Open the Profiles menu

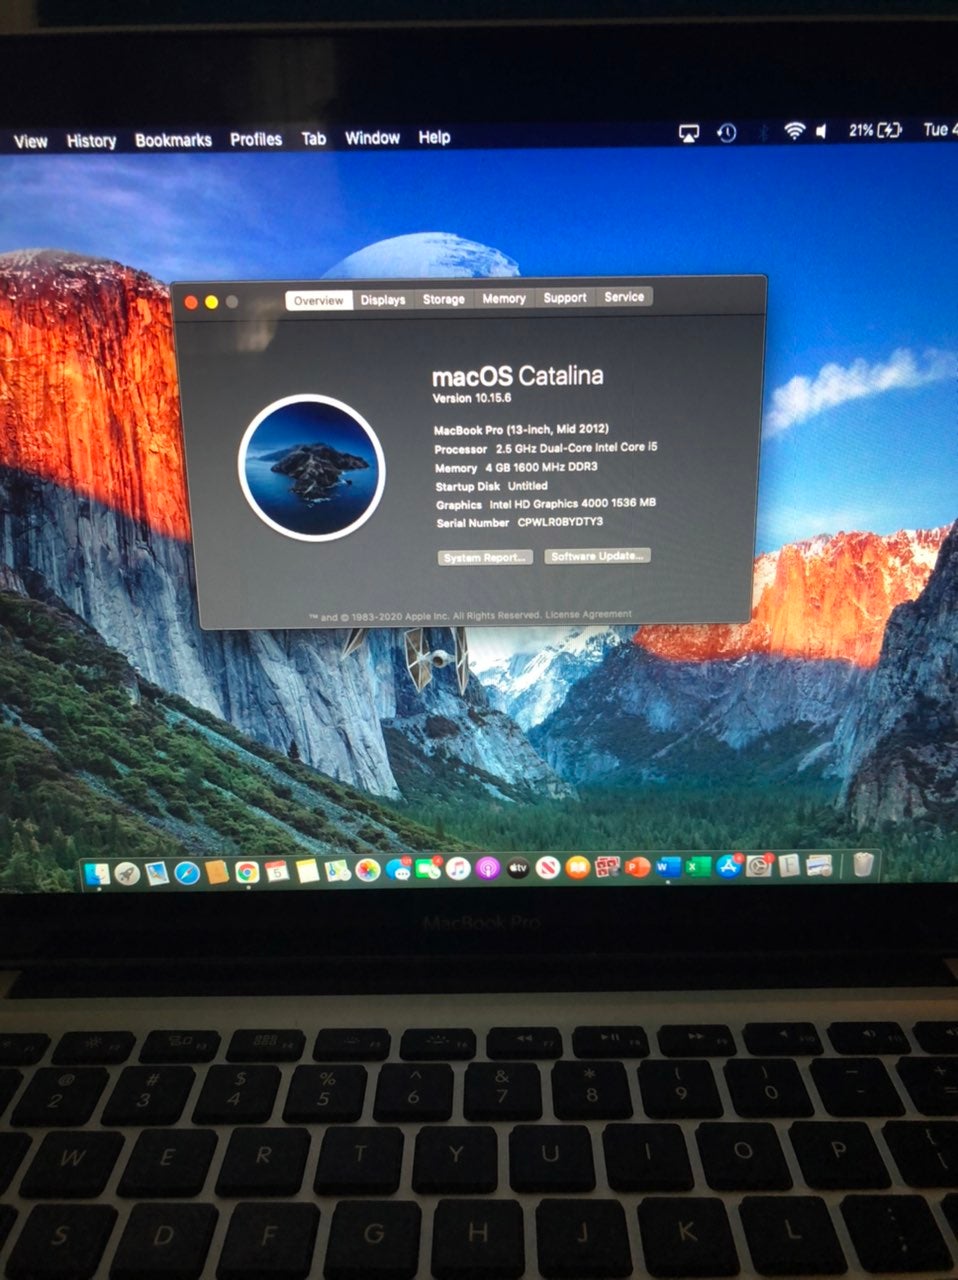click(x=256, y=139)
